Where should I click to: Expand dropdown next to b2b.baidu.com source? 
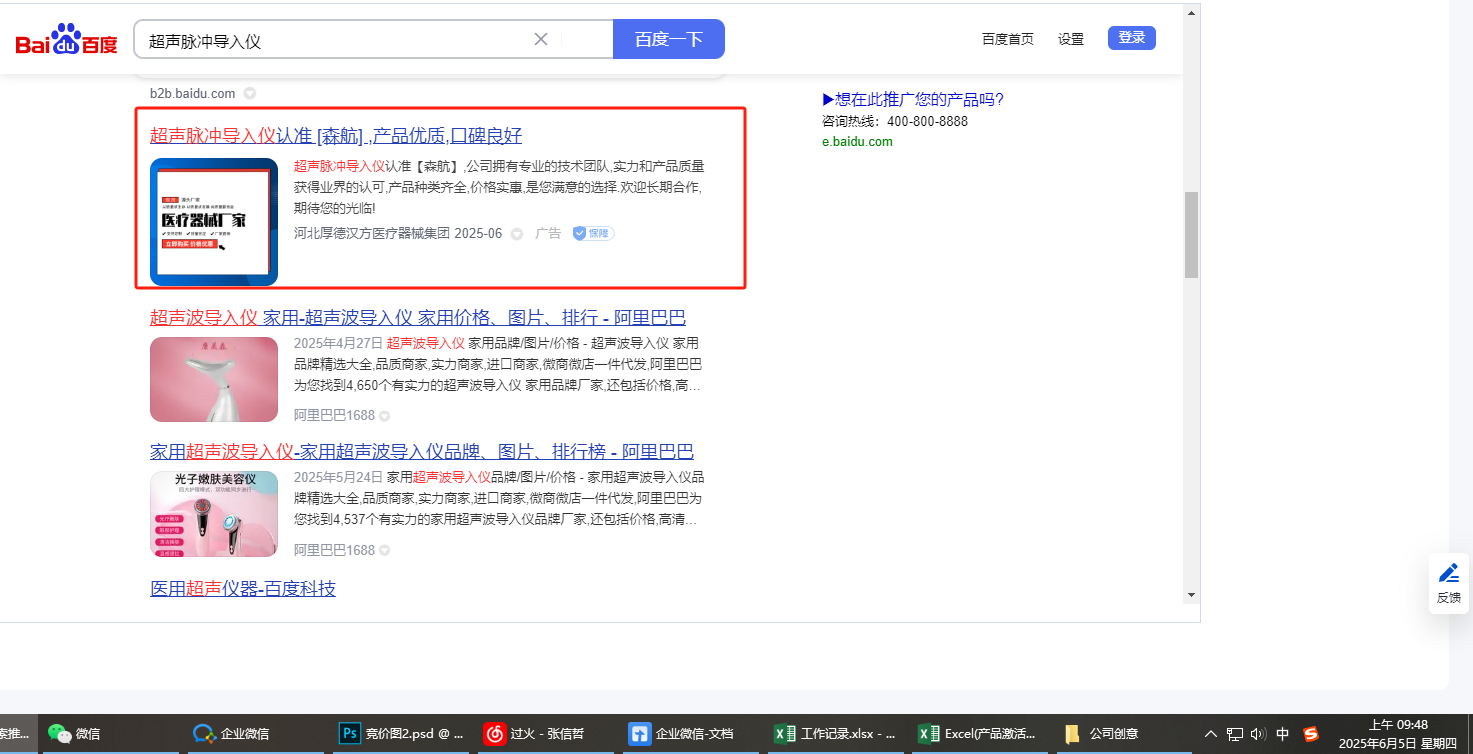(250, 93)
